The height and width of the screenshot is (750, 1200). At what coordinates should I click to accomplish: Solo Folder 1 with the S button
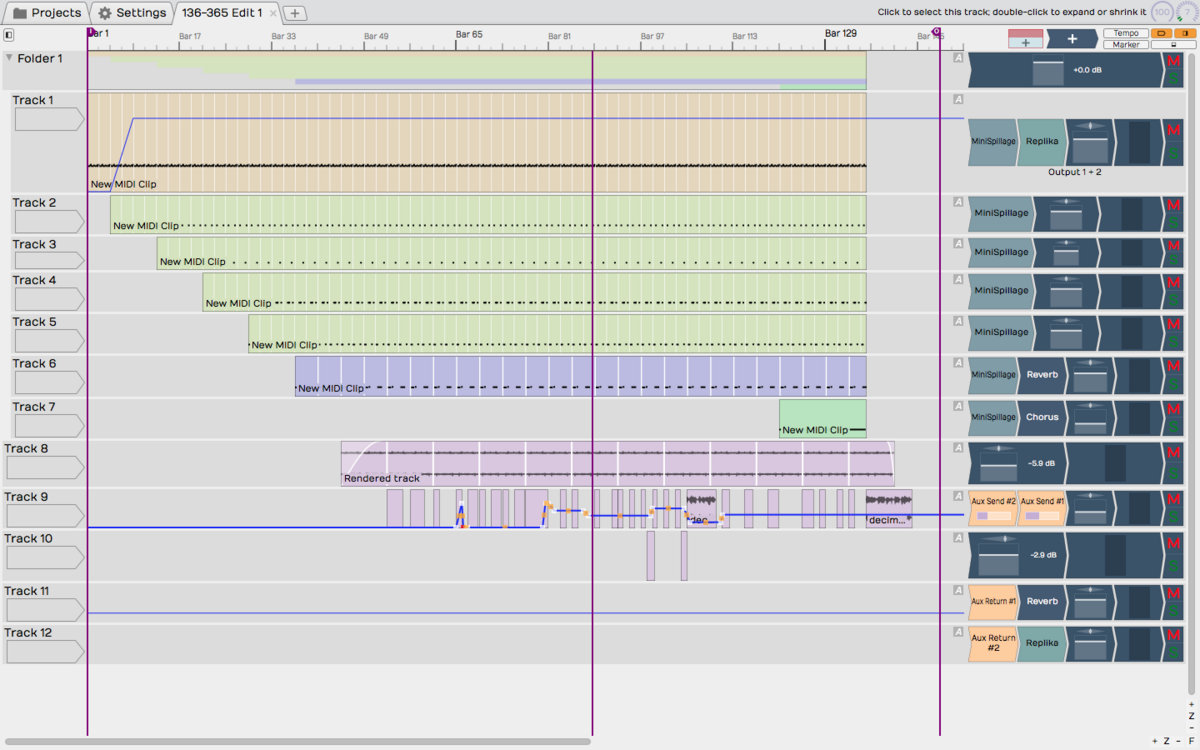point(1174,79)
